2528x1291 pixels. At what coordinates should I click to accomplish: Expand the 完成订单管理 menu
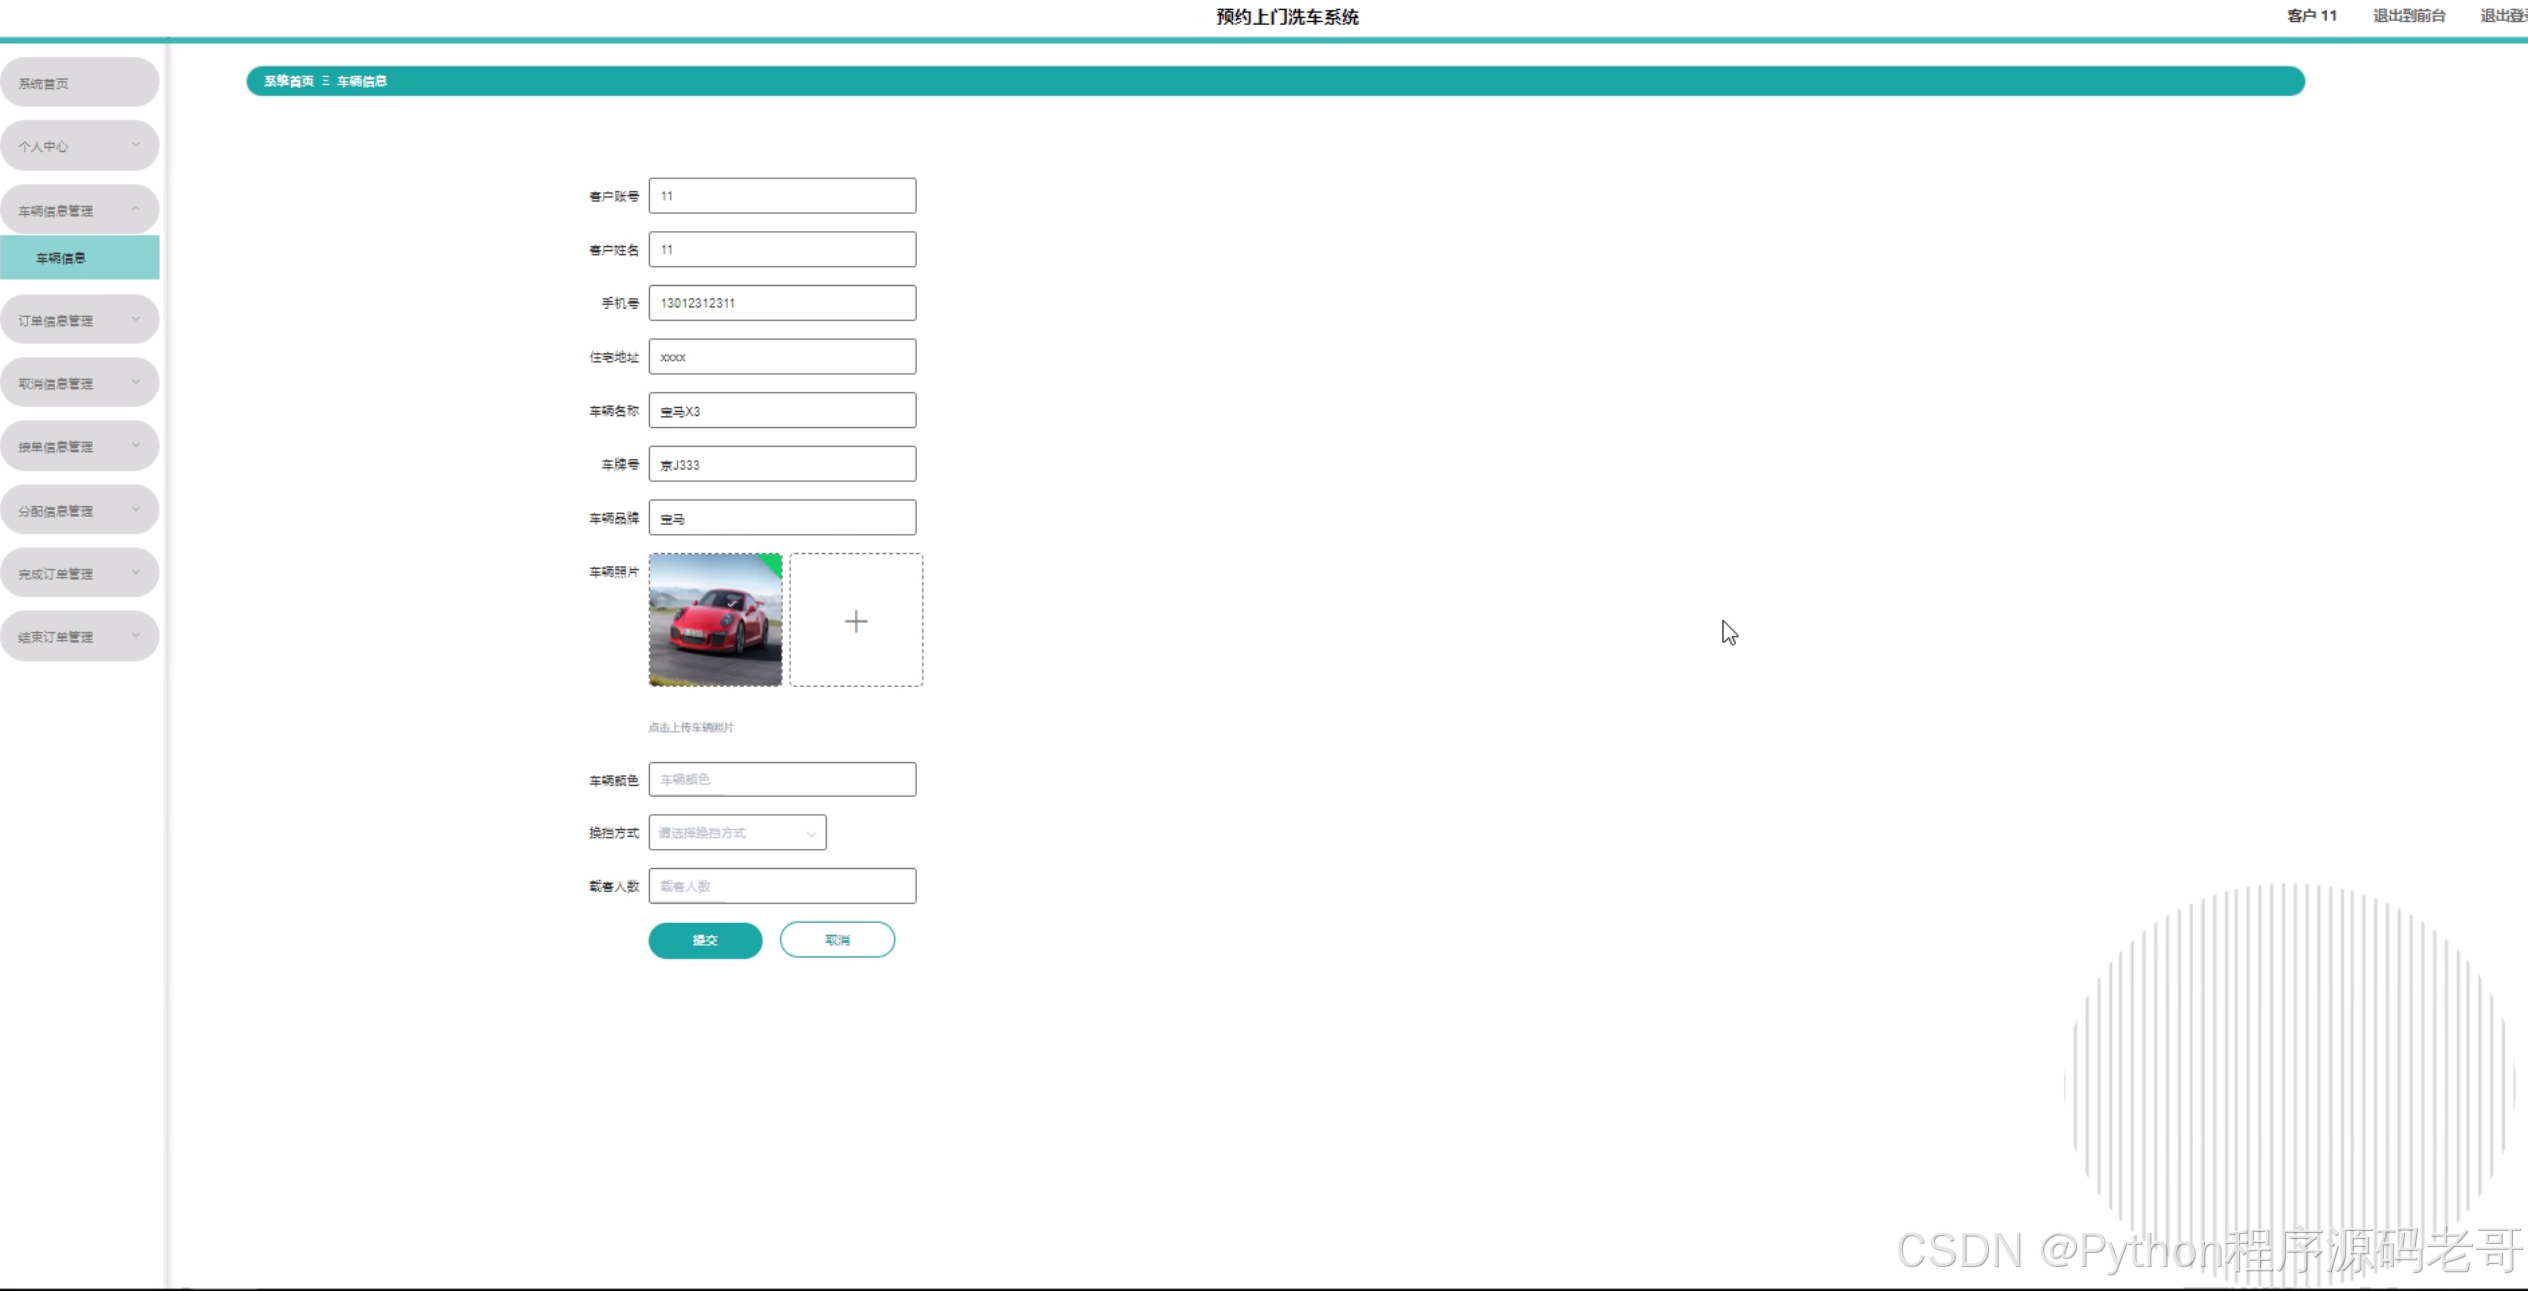(x=79, y=573)
